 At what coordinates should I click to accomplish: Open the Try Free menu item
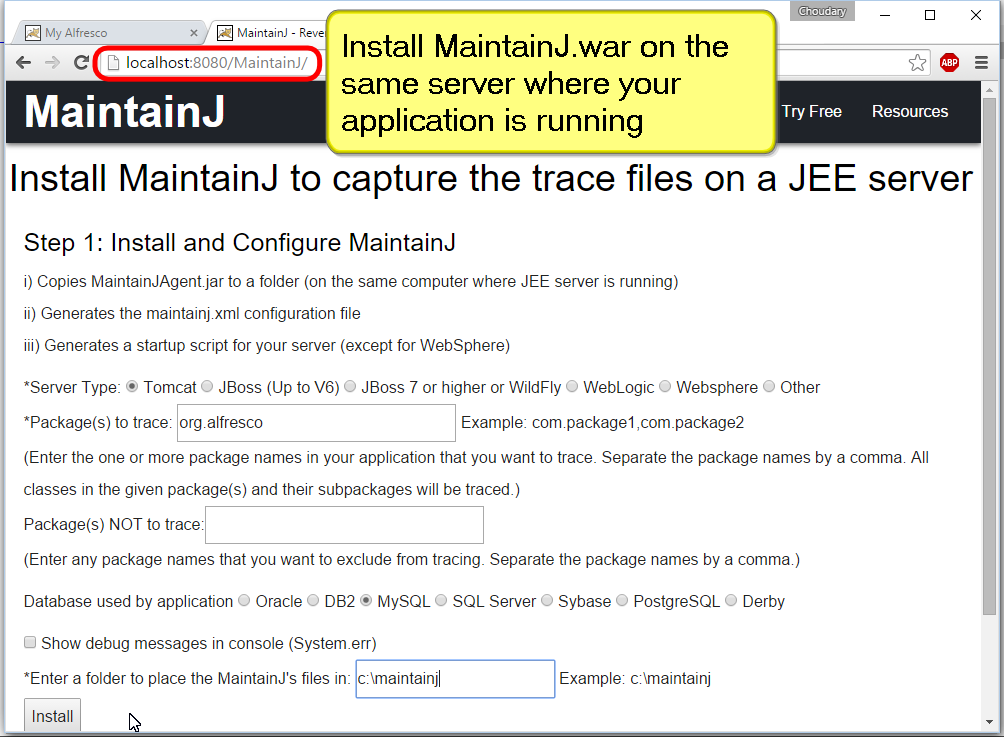point(811,111)
